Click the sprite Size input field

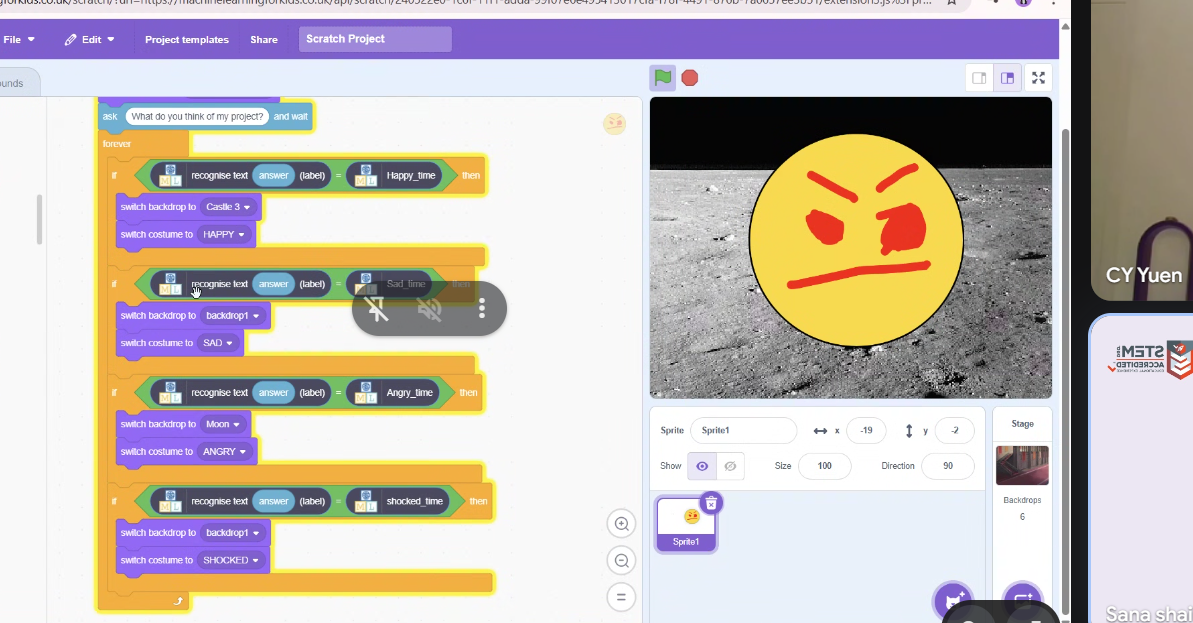(824, 466)
